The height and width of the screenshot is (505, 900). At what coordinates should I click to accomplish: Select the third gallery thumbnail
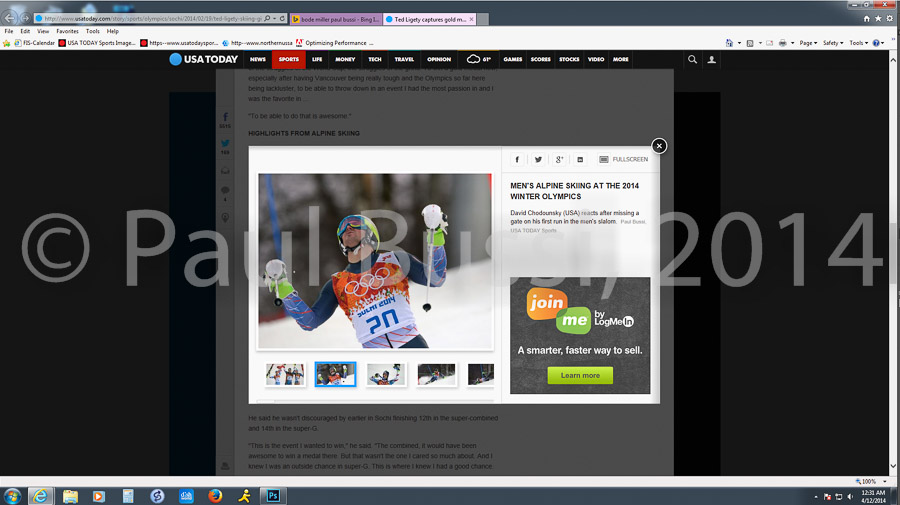point(386,374)
